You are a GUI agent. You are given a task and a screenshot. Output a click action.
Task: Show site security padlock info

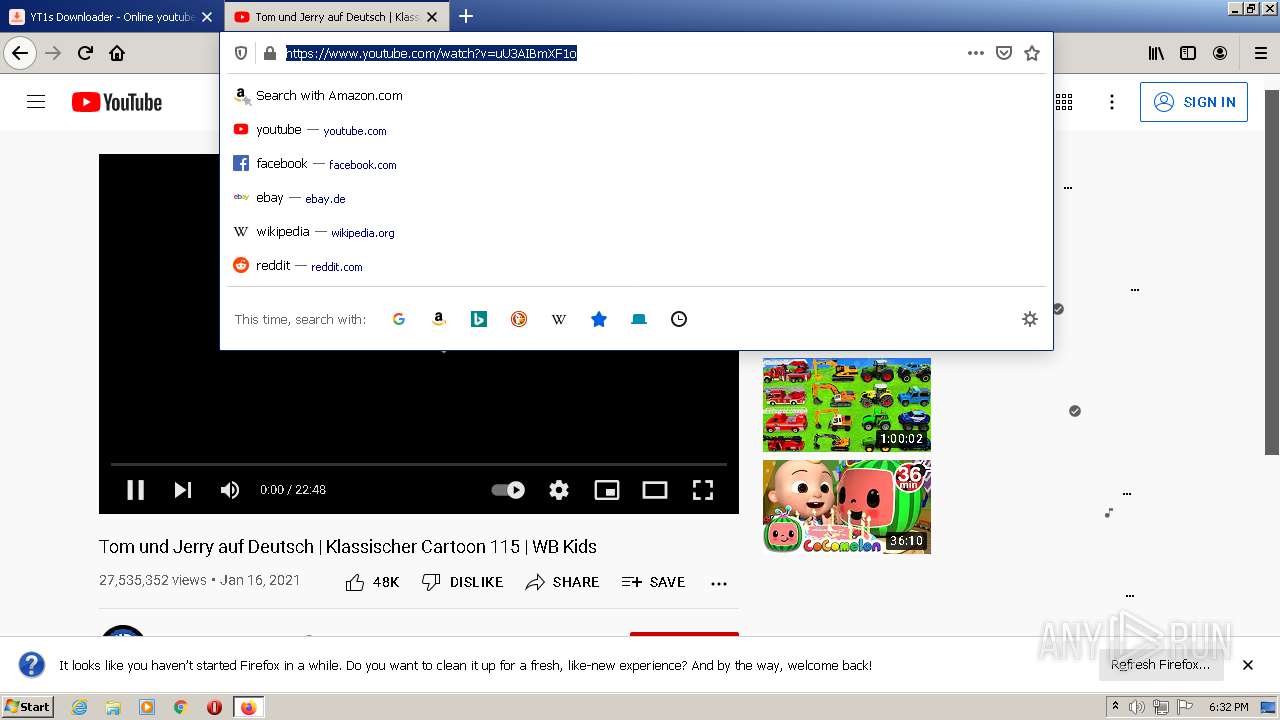click(269, 53)
